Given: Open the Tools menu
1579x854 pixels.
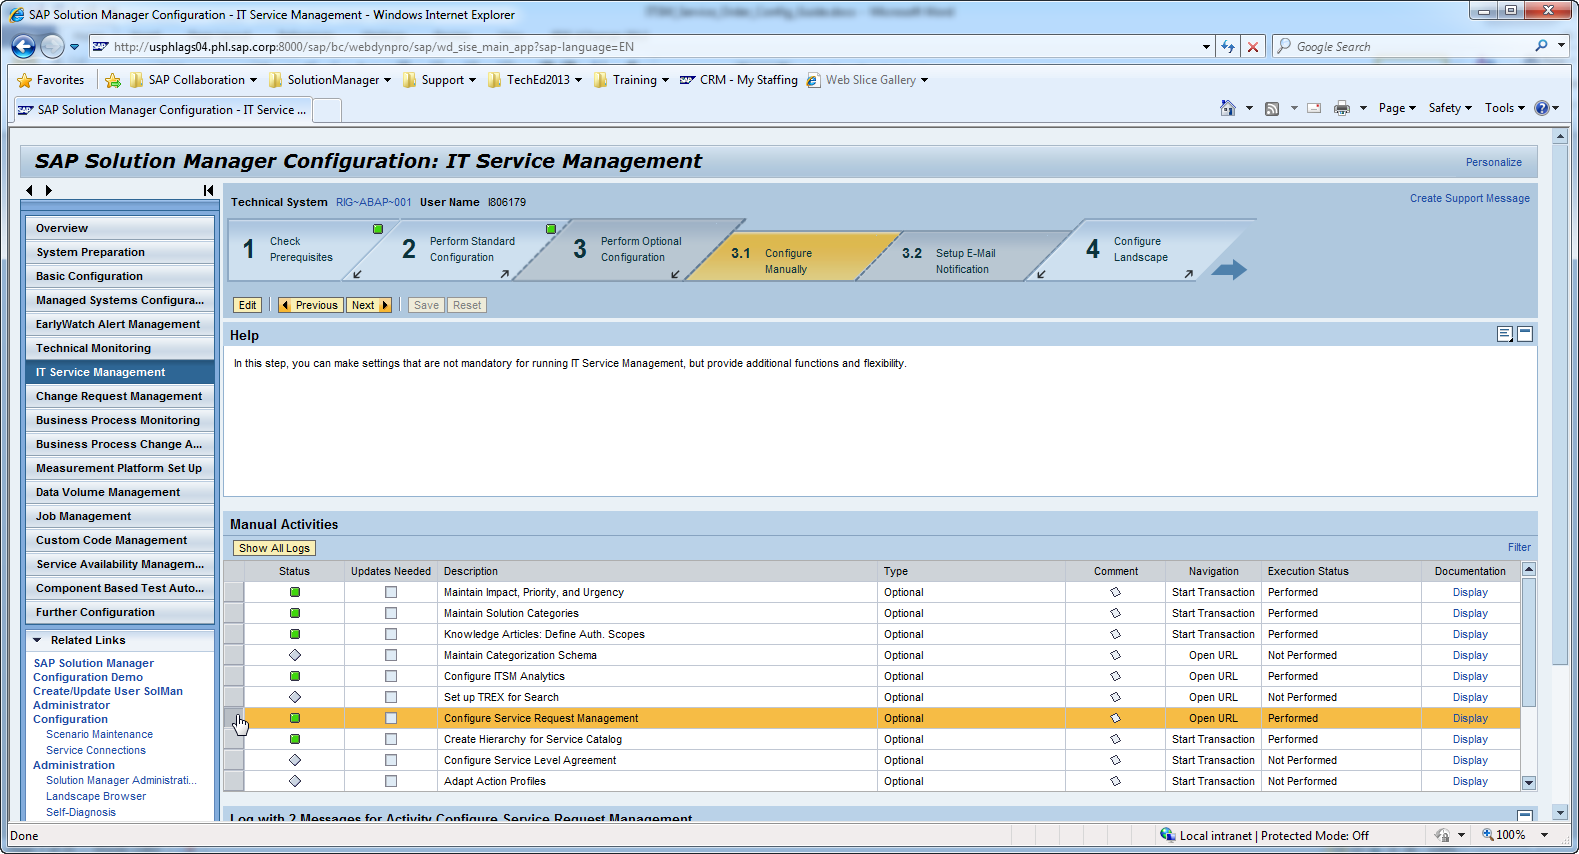Looking at the screenshot, I should tap(1505, 108).
